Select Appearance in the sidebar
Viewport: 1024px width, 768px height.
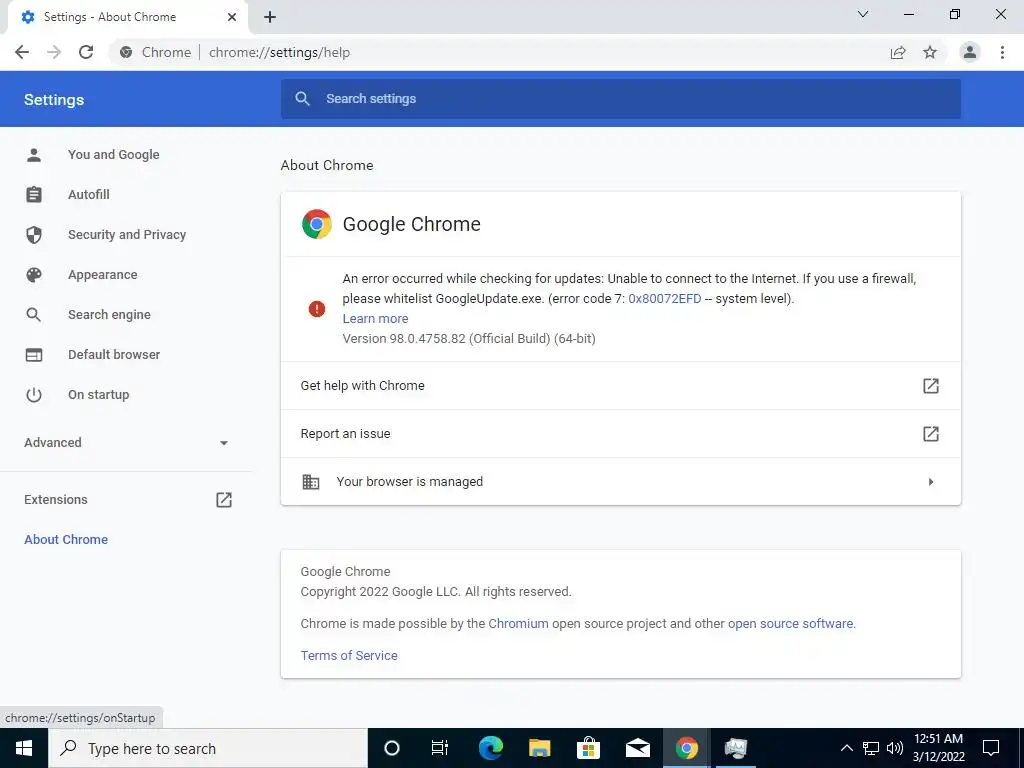click(103, 275)
